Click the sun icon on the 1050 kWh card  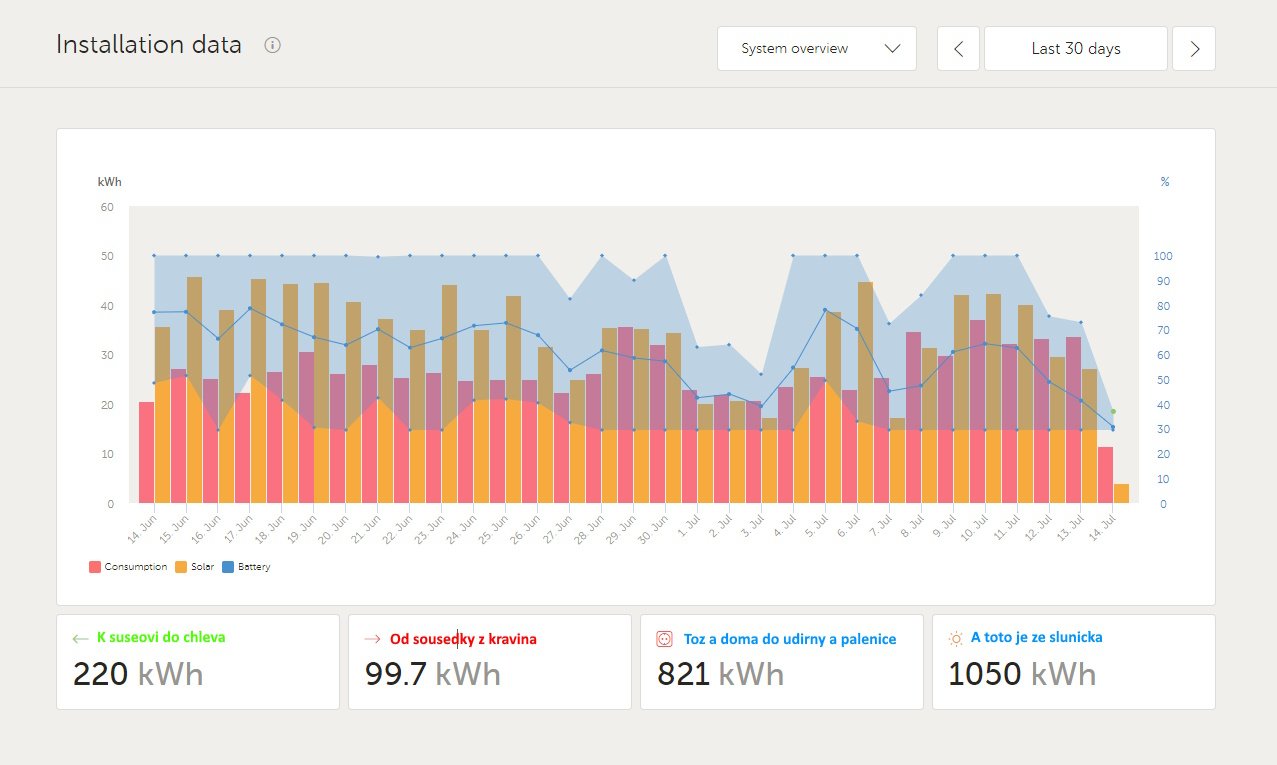click(x=956, y=638)
